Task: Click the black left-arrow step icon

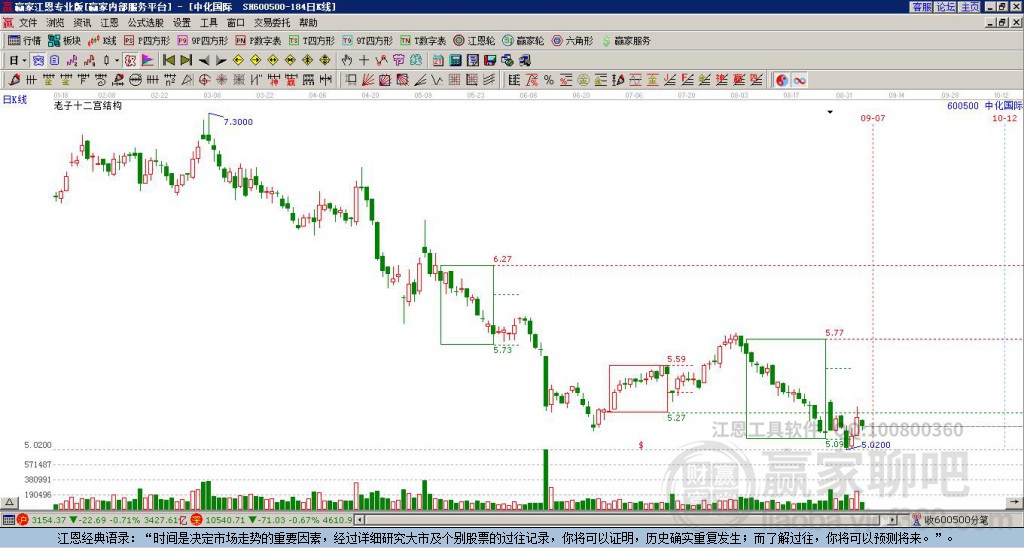Action: [204, 60]
